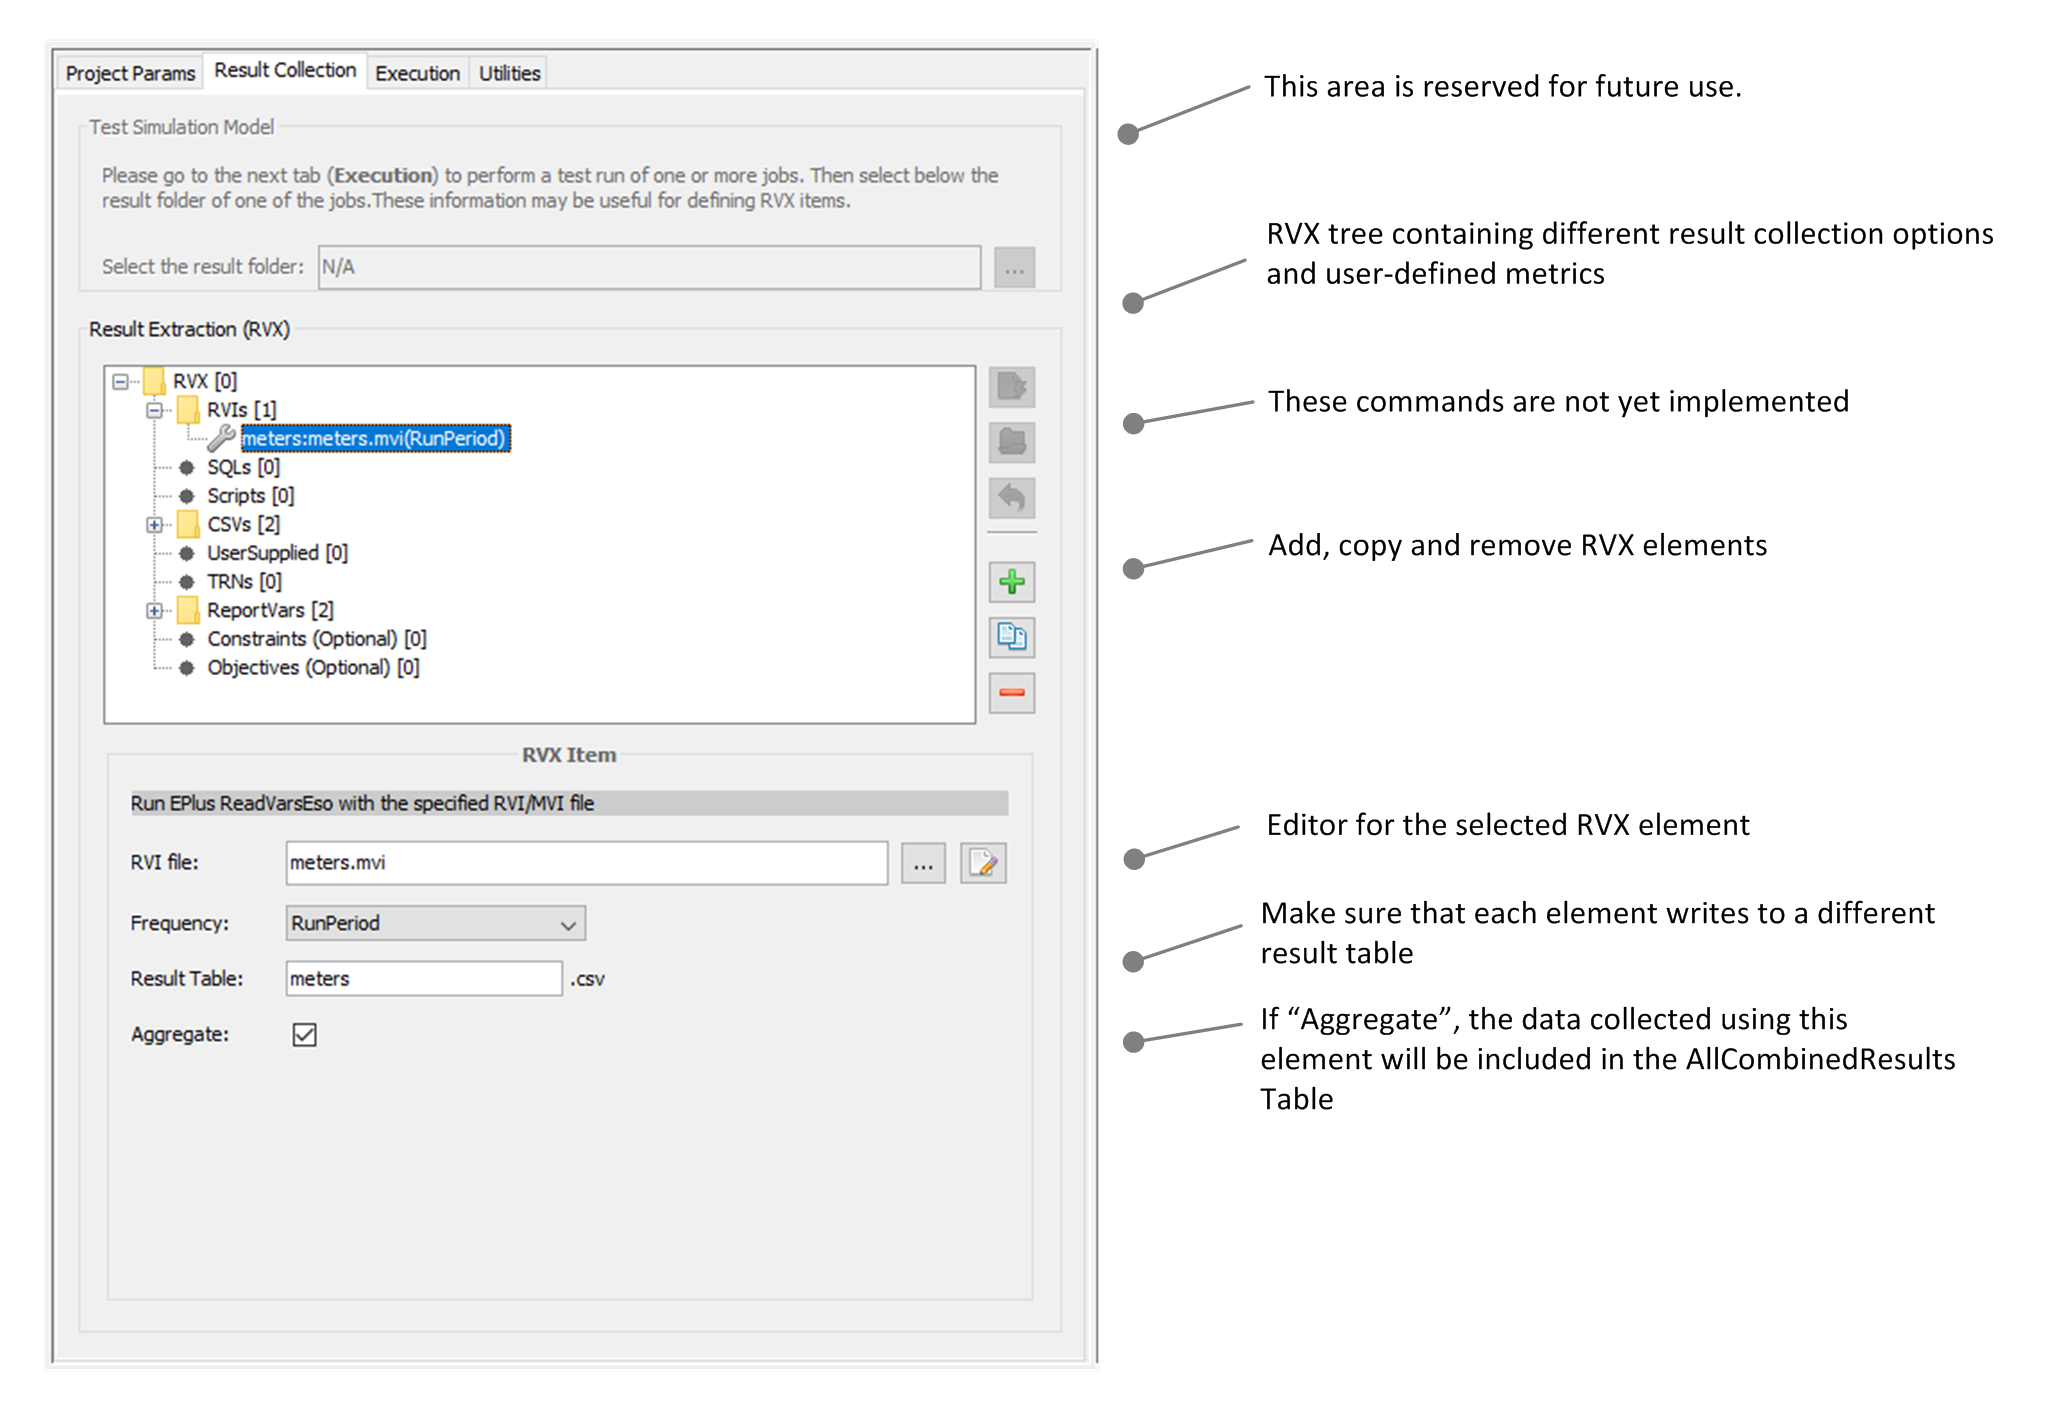The height and width of the screenshot is (1417, 2048).
Task: Select Scripts [0] tree item
Action: (x=250, y=496)
